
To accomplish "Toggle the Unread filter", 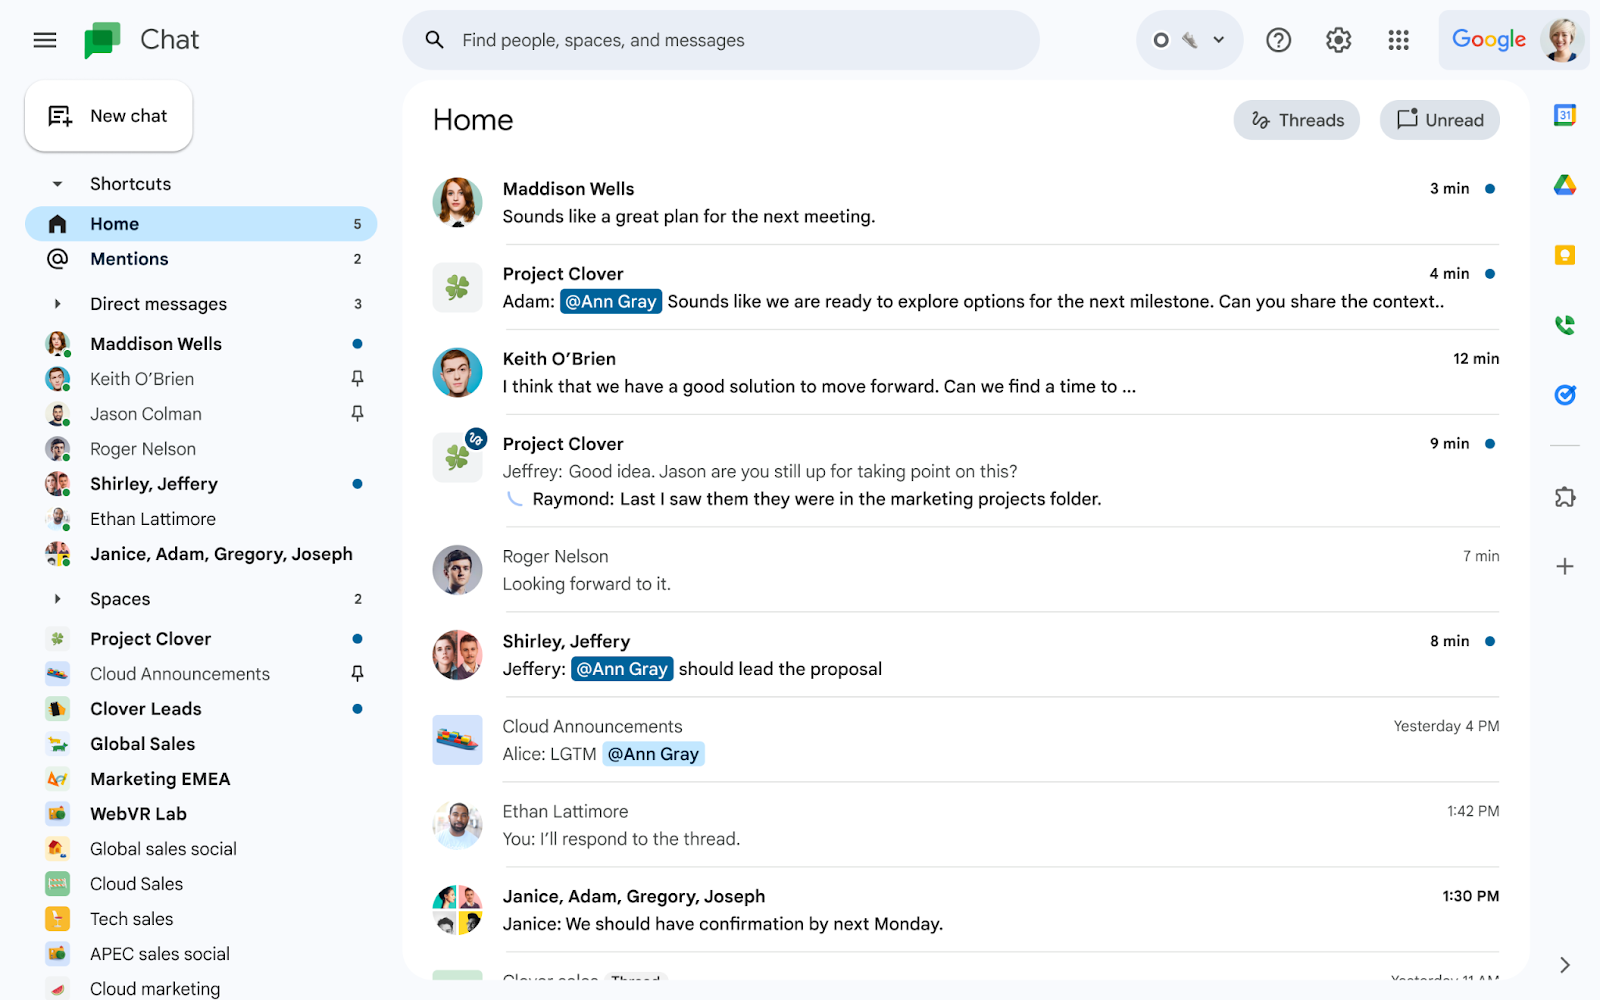I will tap(1439, 120).
